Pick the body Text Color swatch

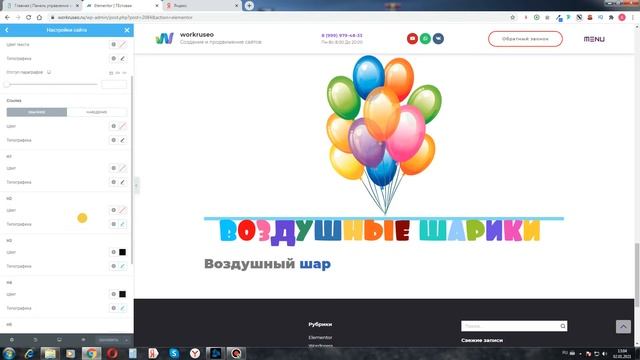pyautogui.click(x=122, y=44)
